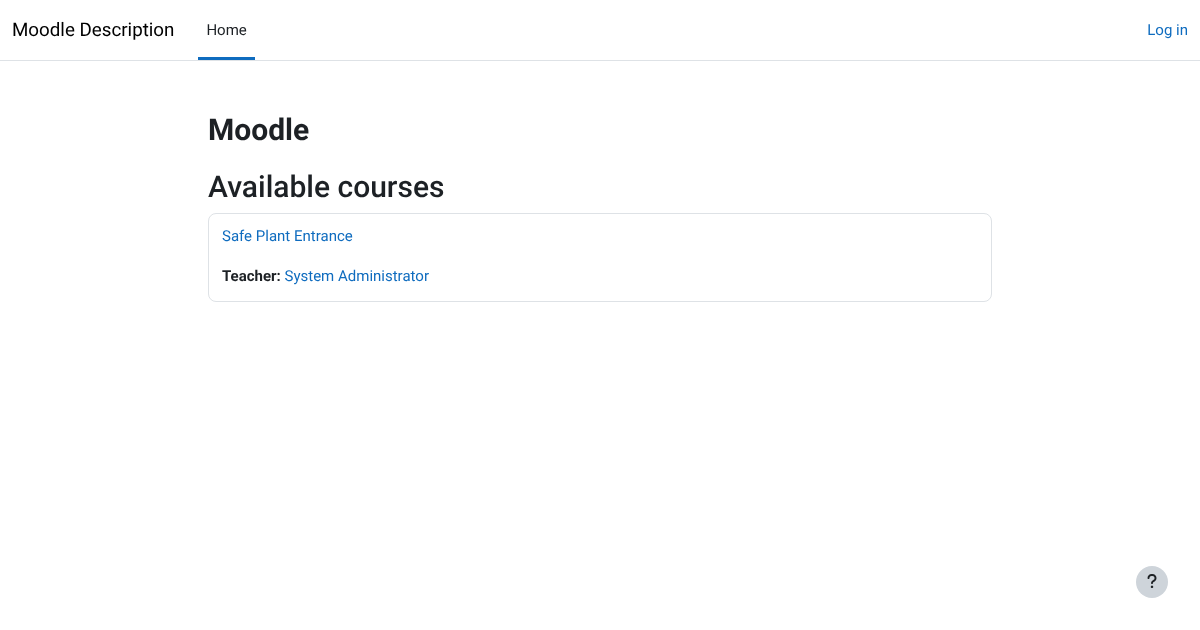This screenshot has height=630, width=1200.
Task: Return to Home via the top menu
Action: click(226, 30)
